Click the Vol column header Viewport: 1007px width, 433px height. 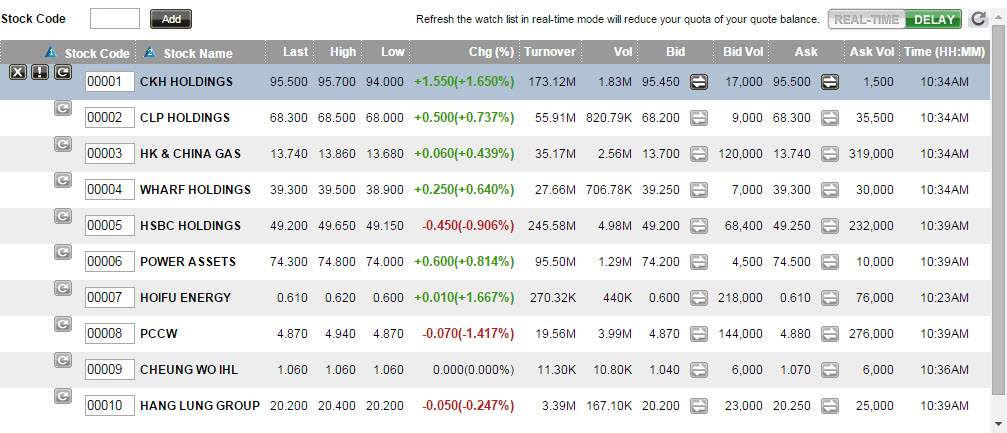point(623,52)
